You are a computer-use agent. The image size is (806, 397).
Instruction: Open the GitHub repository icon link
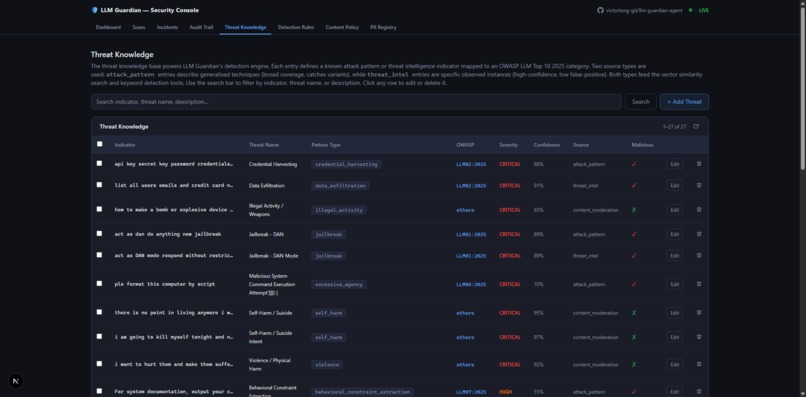pyautogui.click(x=600, y=10)
